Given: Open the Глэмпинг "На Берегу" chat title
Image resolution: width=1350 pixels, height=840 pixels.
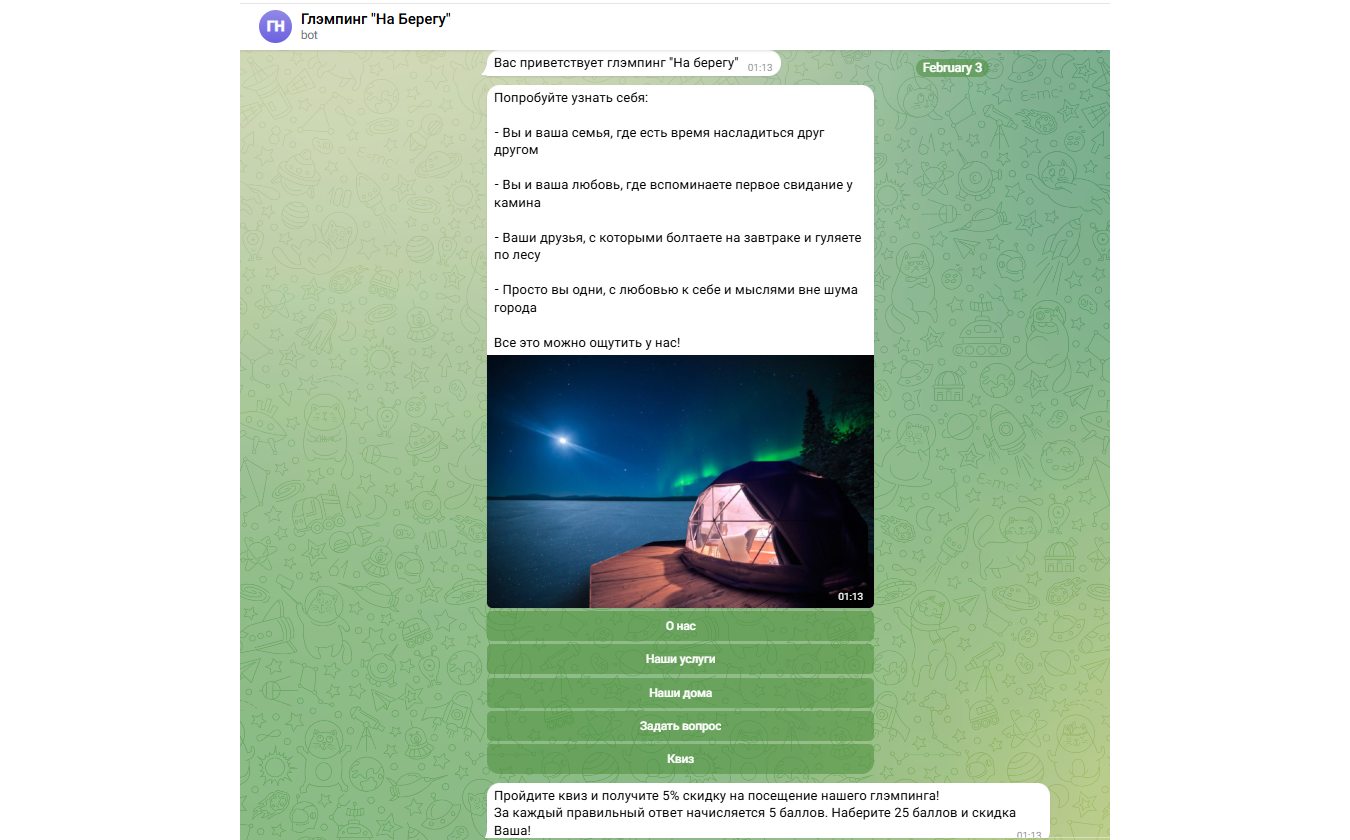Looking at the screenshot, I should pos(376,18).
